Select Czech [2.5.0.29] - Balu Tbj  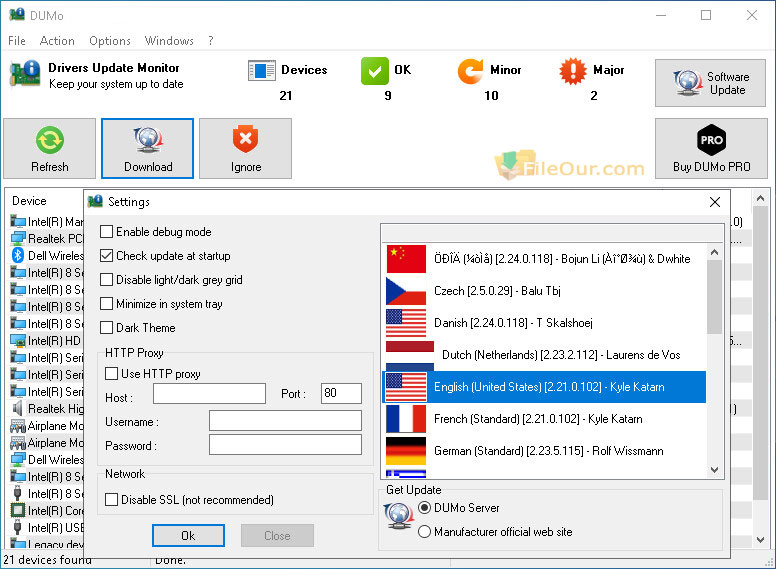coord(544,291)
